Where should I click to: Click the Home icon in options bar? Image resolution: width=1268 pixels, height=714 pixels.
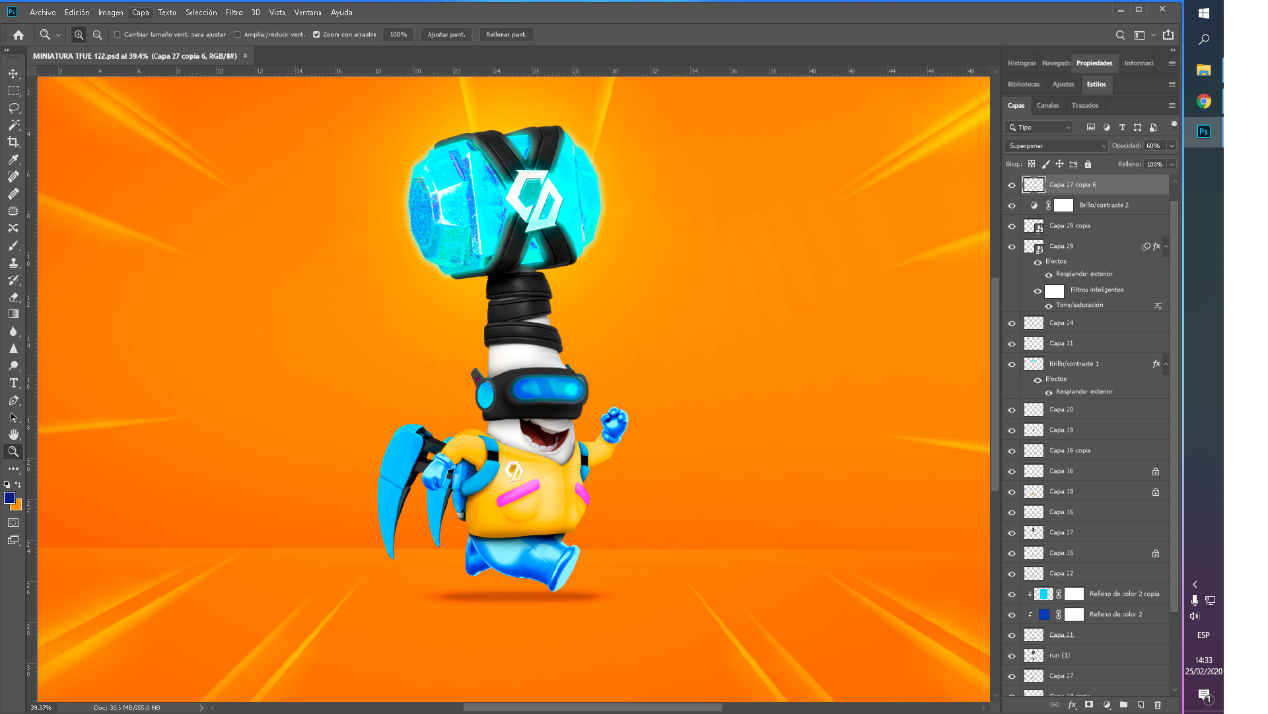tap(18, 35)
